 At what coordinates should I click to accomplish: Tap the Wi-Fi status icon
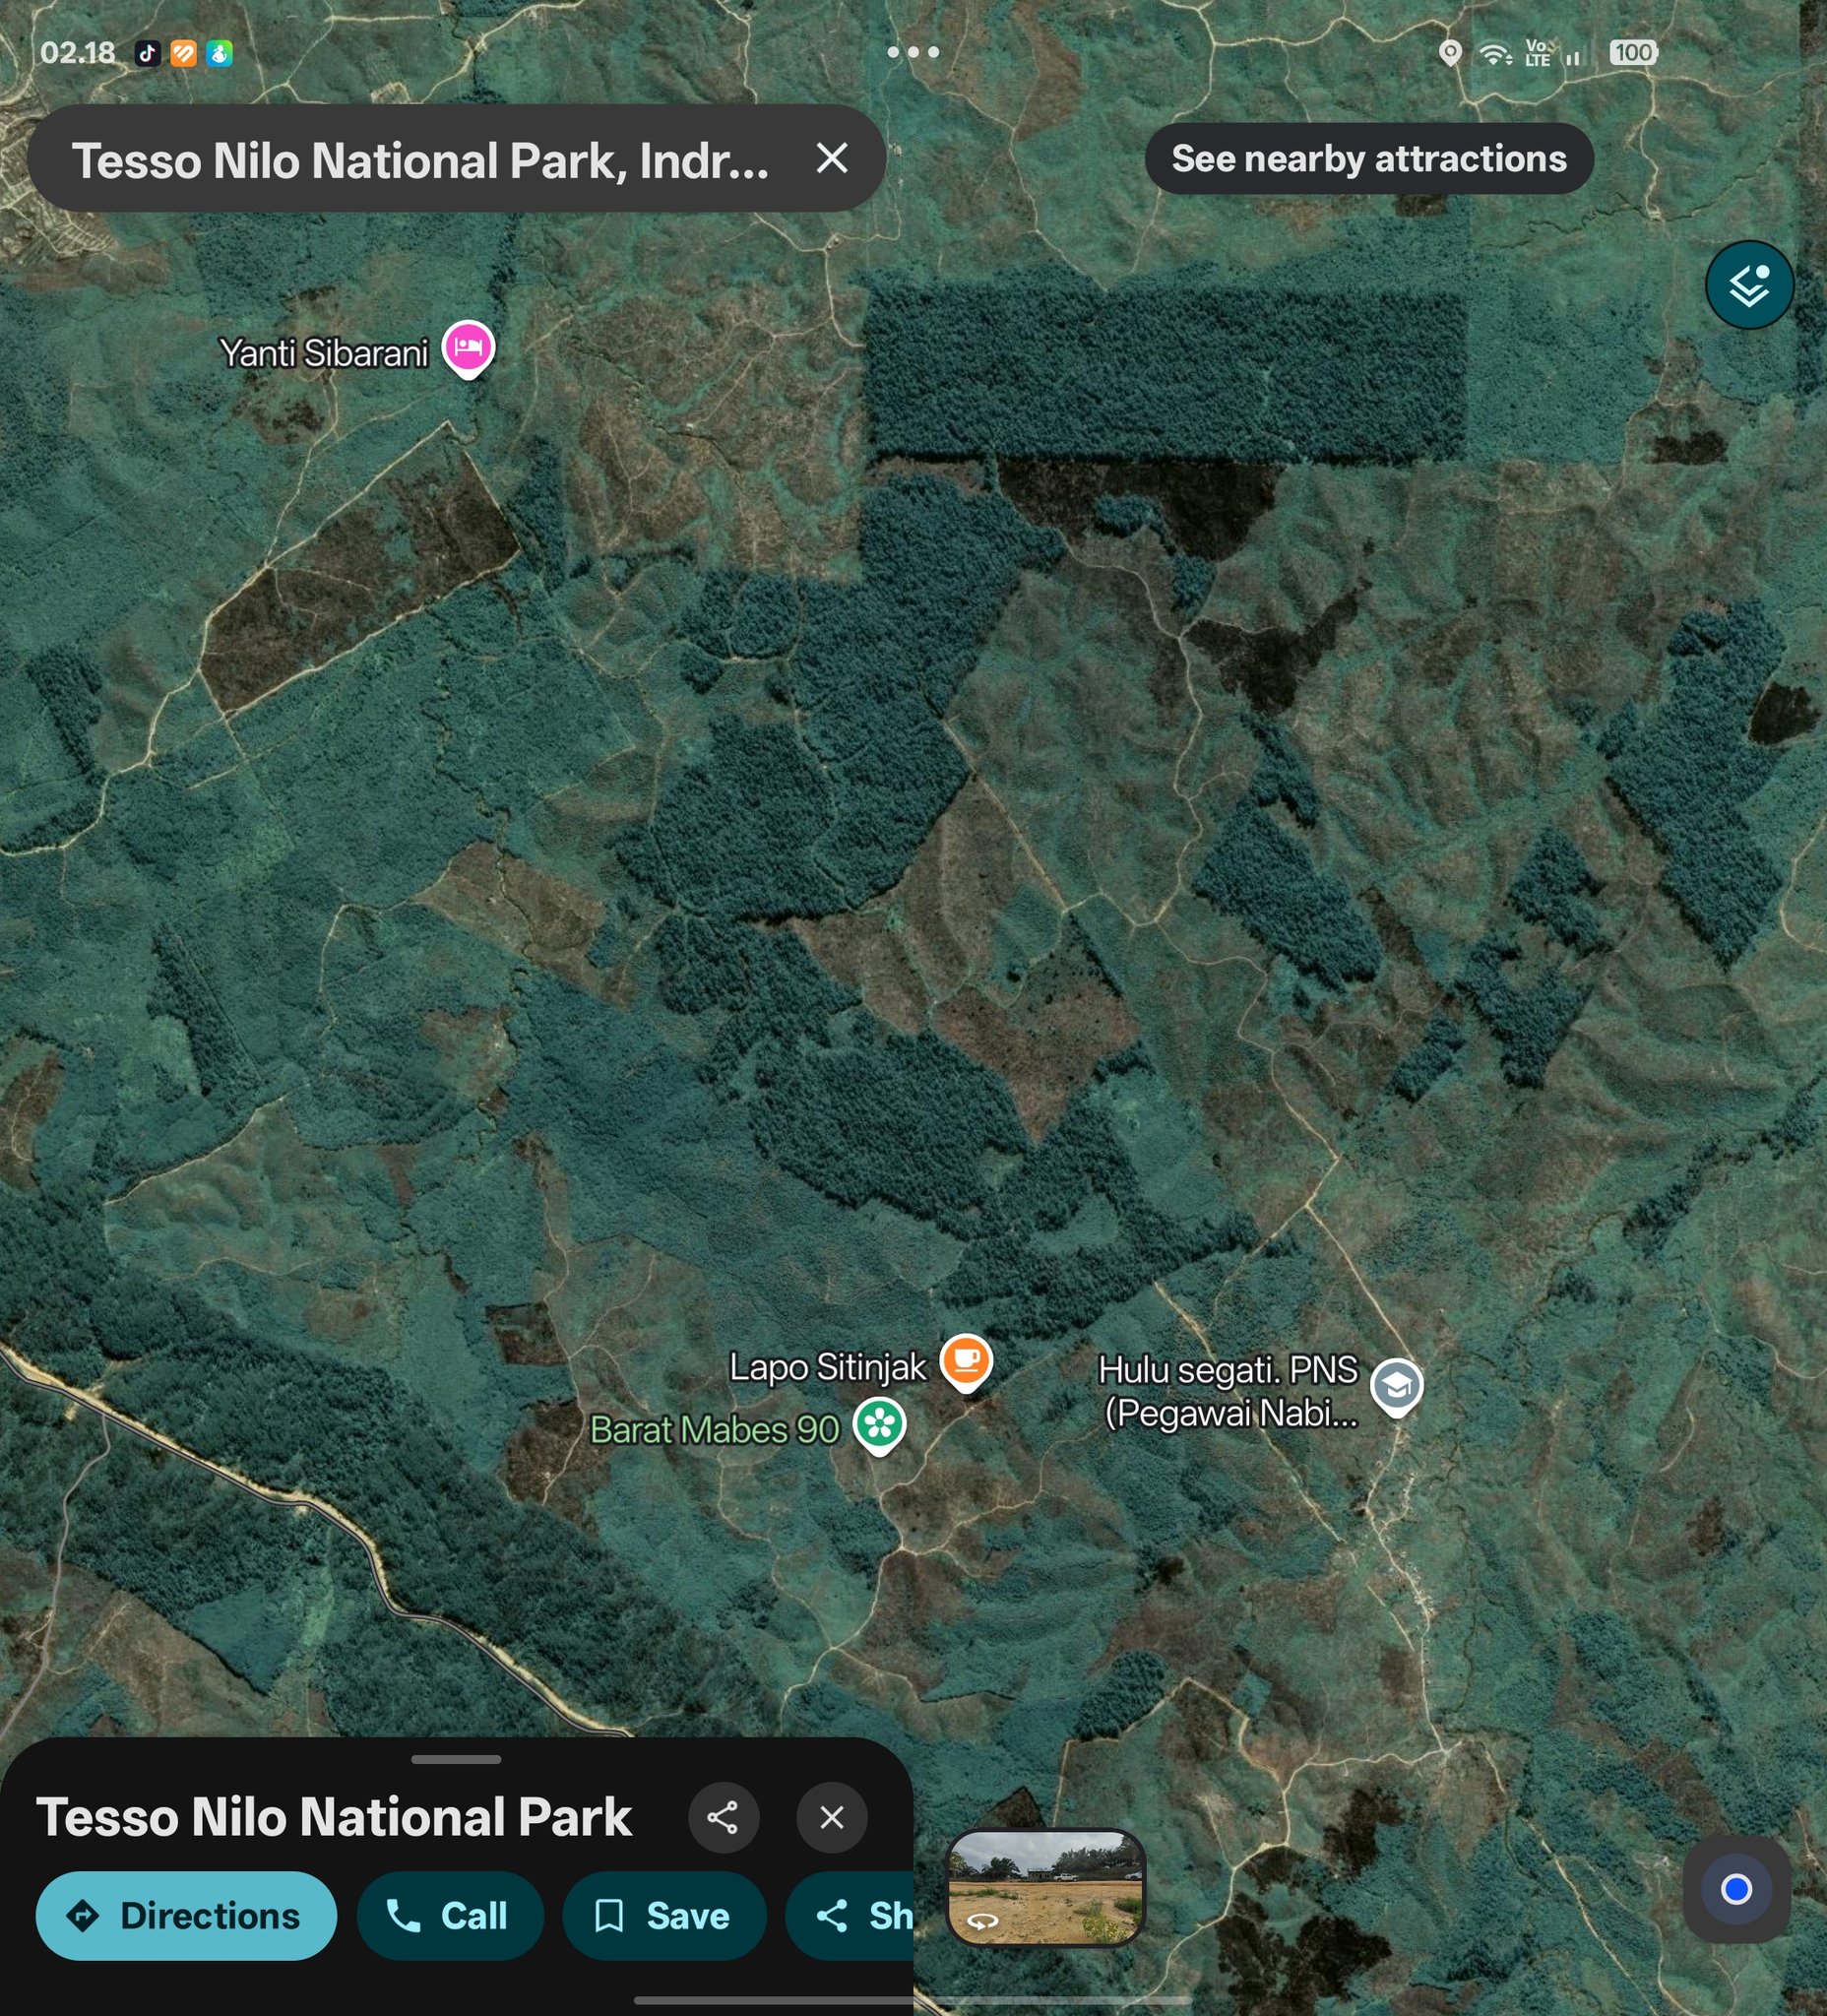pyautogui.click(x=1496, y=54)
